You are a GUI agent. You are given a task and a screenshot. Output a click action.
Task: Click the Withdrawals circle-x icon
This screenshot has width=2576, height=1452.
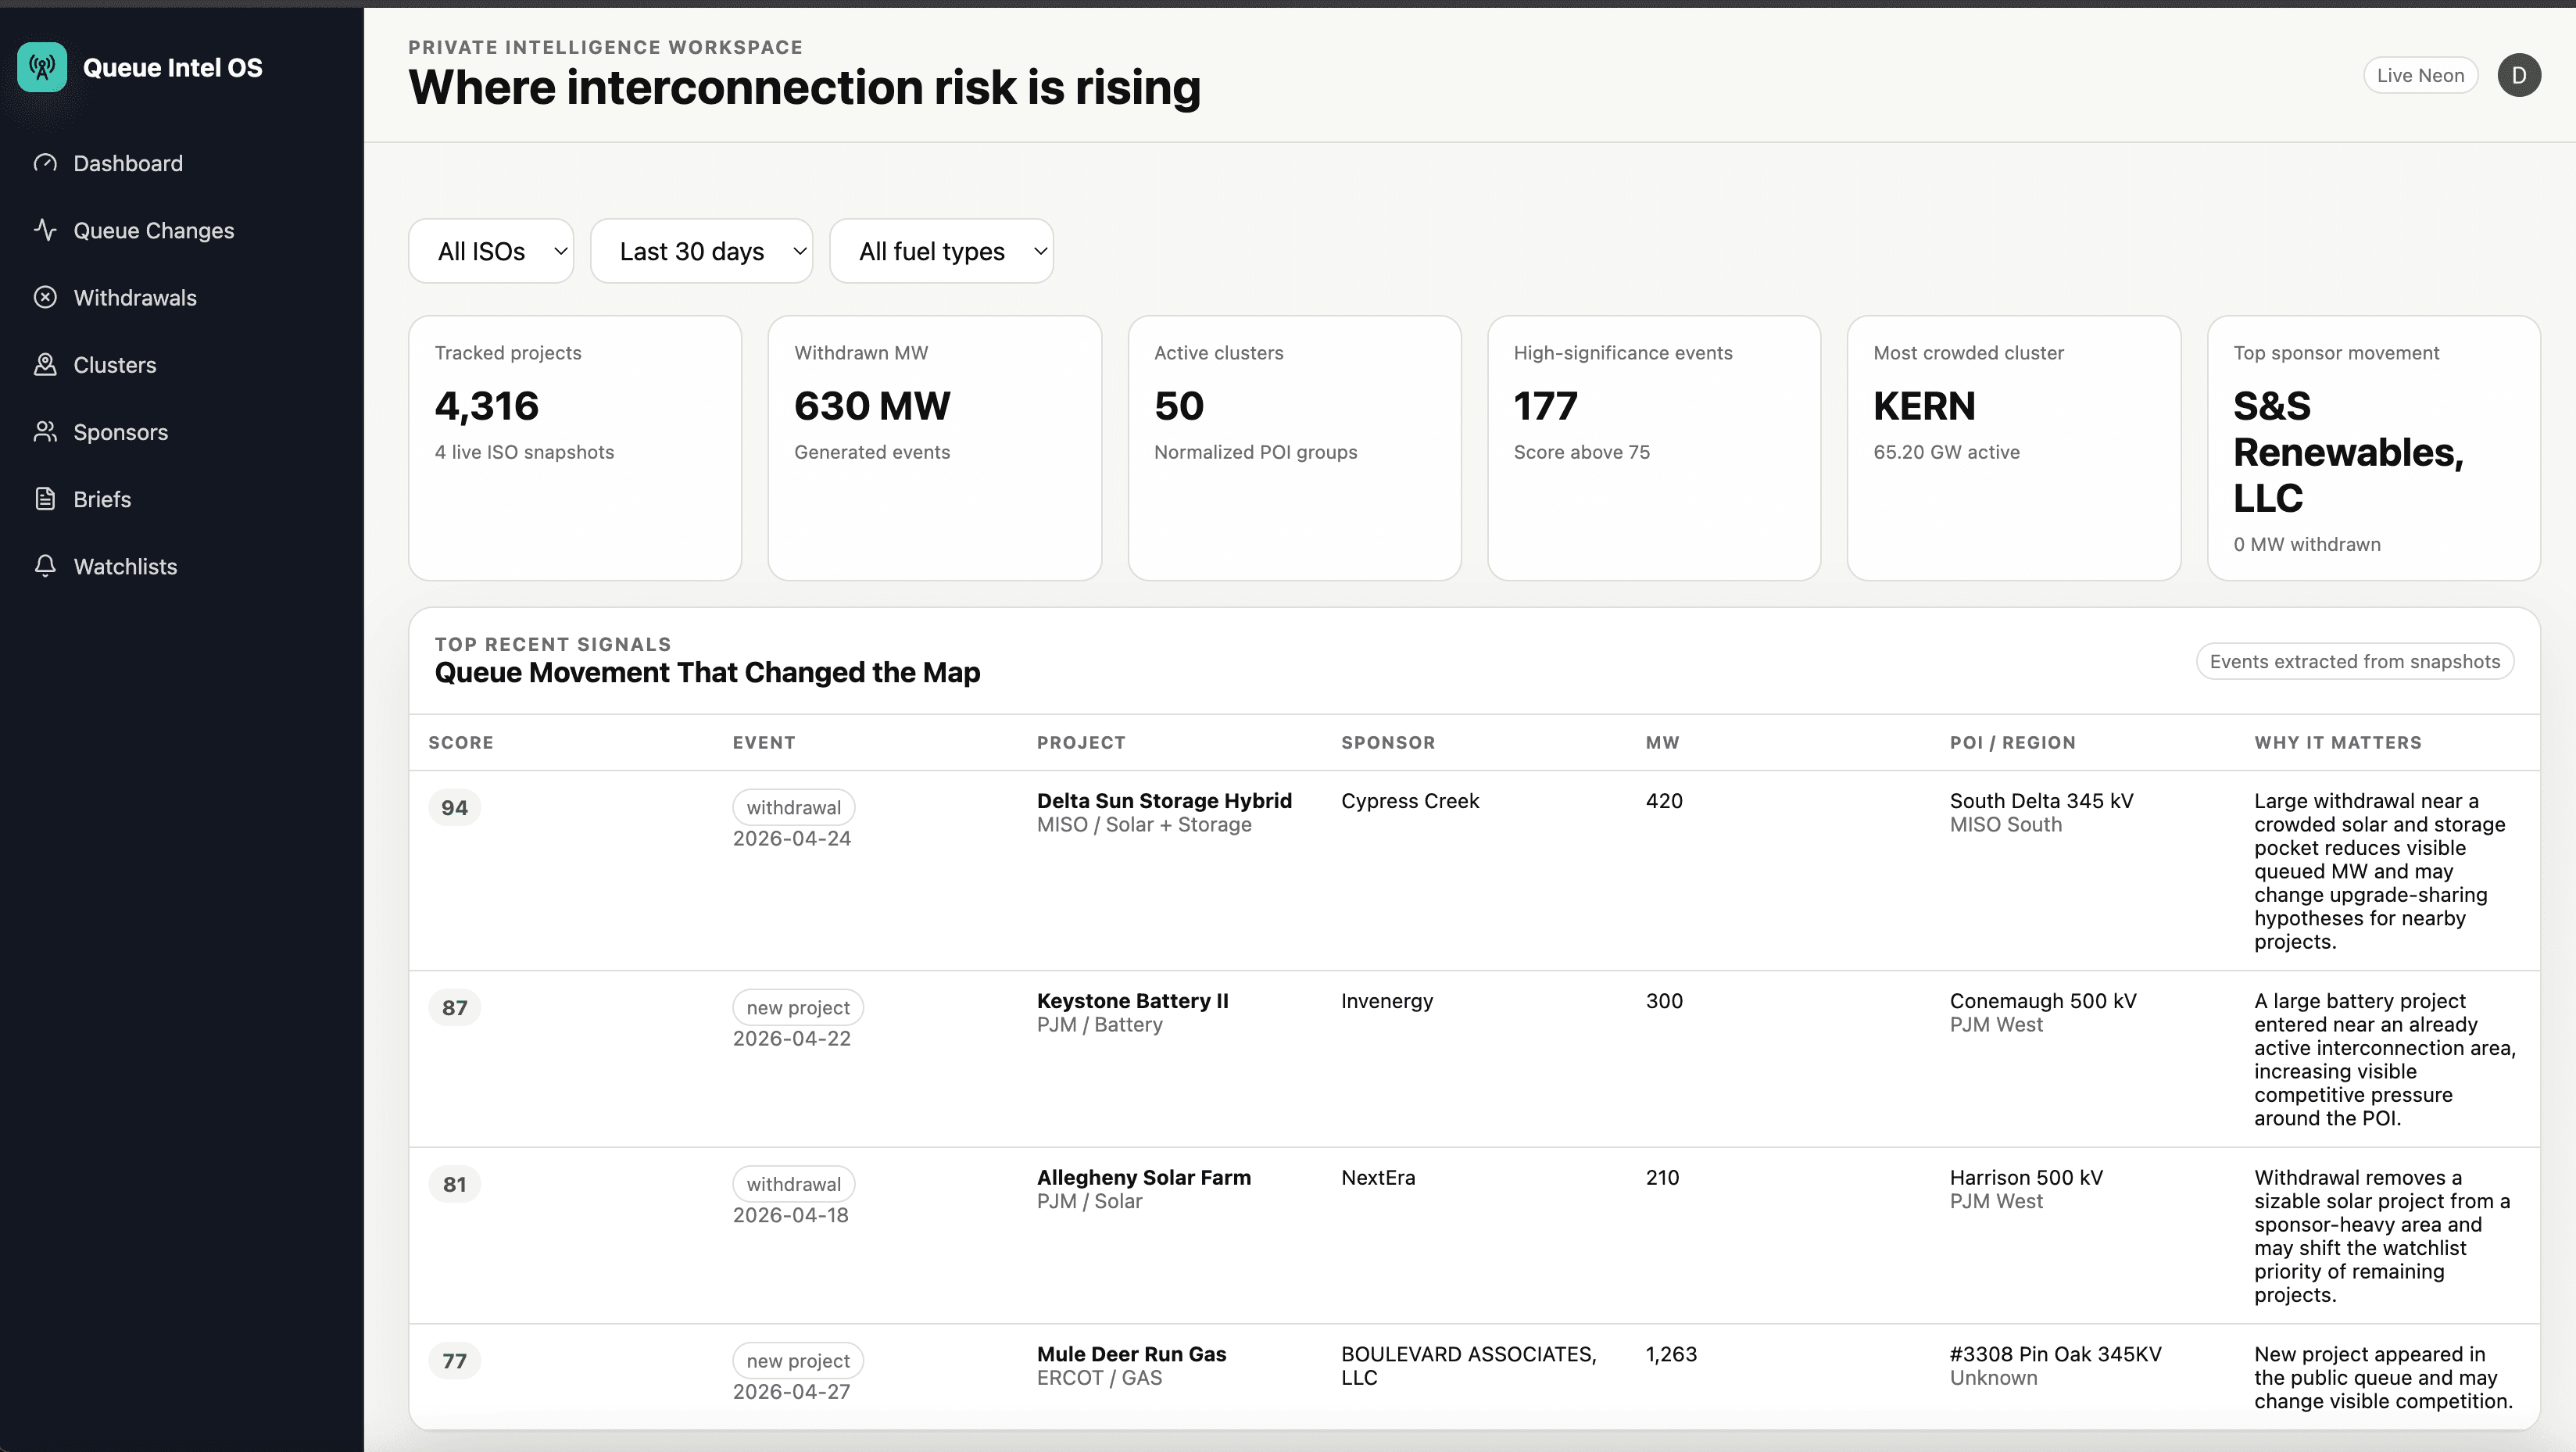45,297
